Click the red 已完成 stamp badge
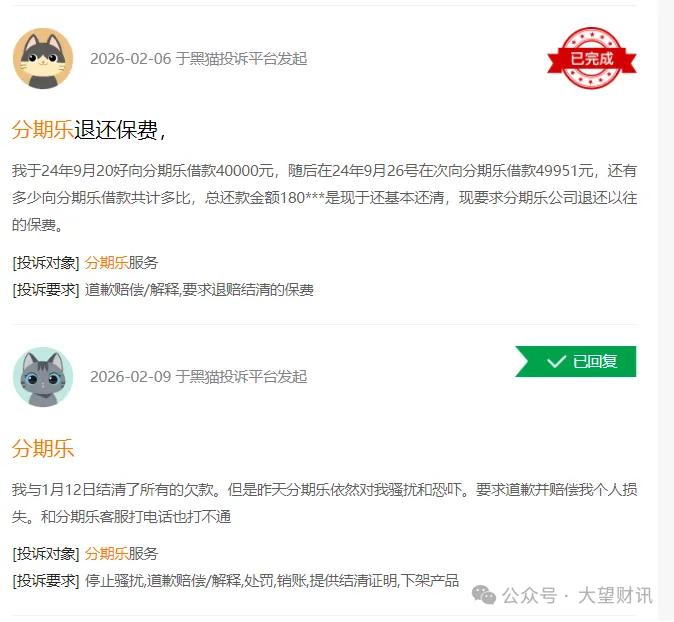This screenshot has height=622, width=674. point(591,58)
